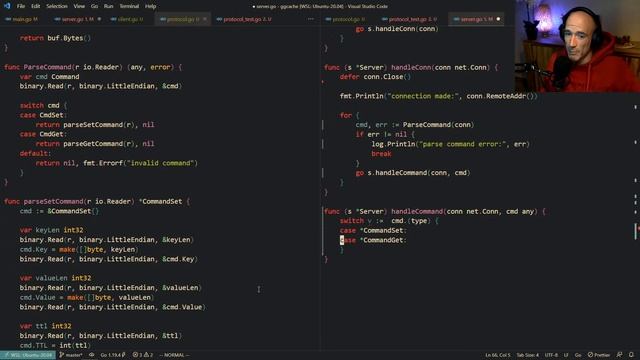Click 'var ttl int32' line
Viewport: 640px width, 360px height.
coord(45,326)
